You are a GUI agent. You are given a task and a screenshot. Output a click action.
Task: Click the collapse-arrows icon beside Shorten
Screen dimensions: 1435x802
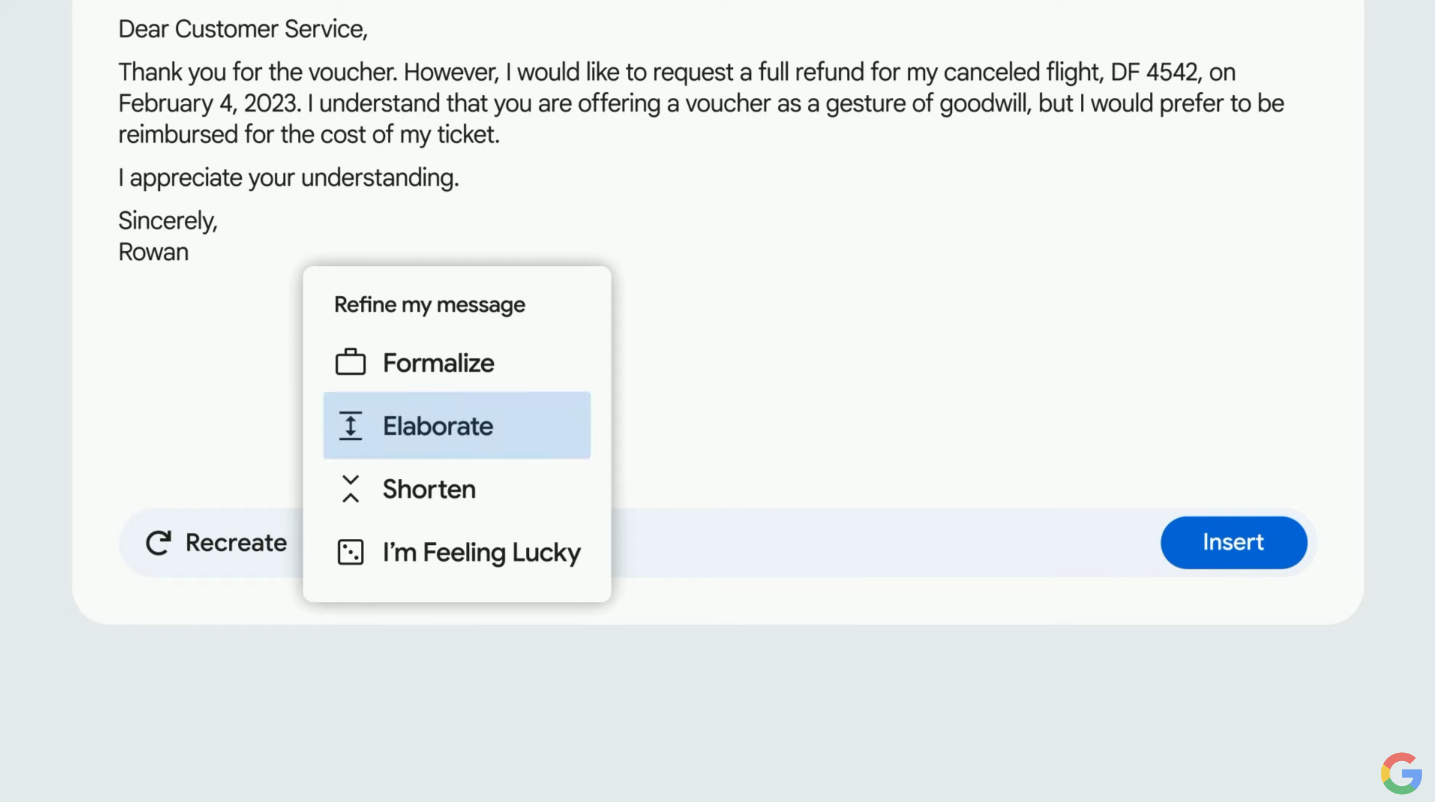point(350,489)
